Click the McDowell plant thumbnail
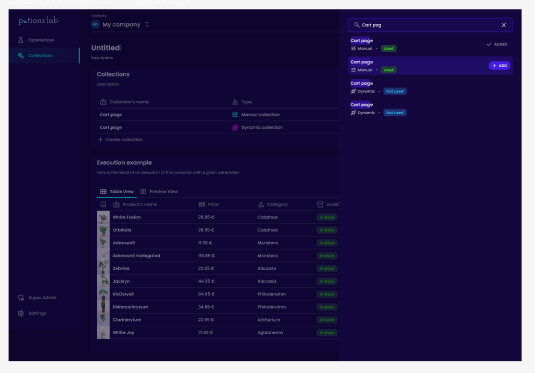The width and height of the screenshot is (535, 373). [103, 294]
